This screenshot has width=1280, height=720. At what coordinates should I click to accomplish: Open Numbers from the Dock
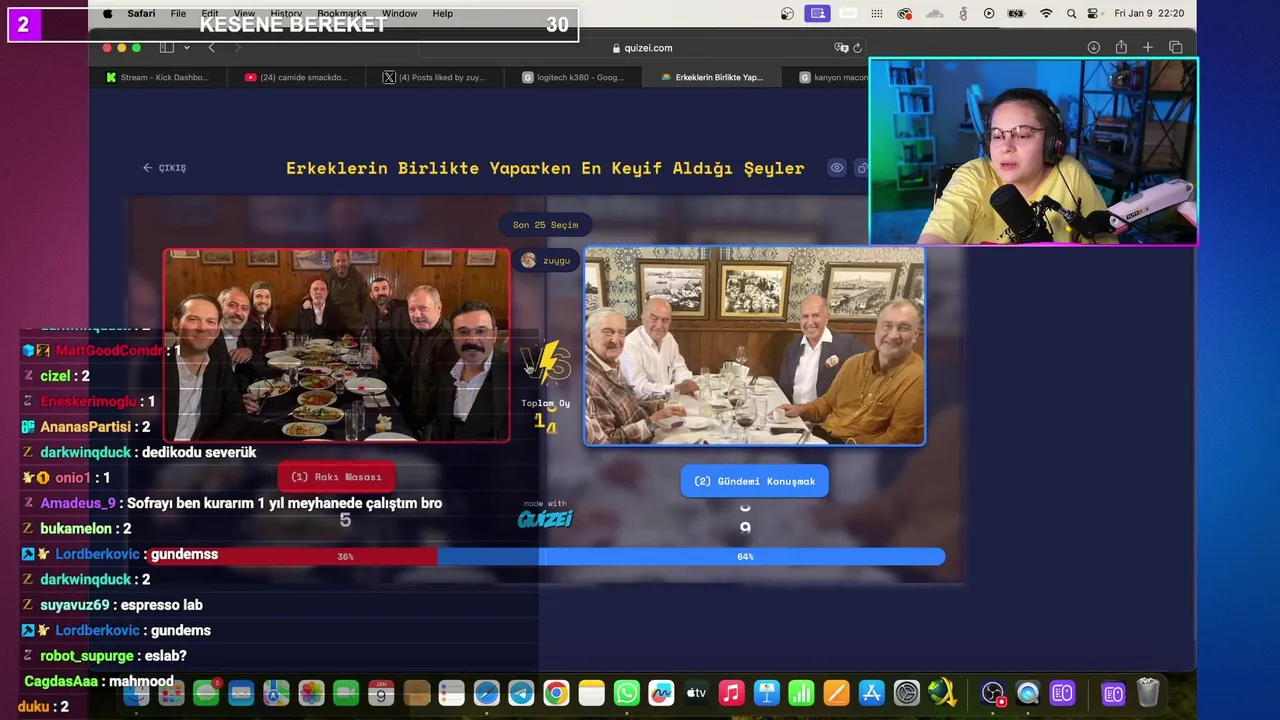point(801,693)
